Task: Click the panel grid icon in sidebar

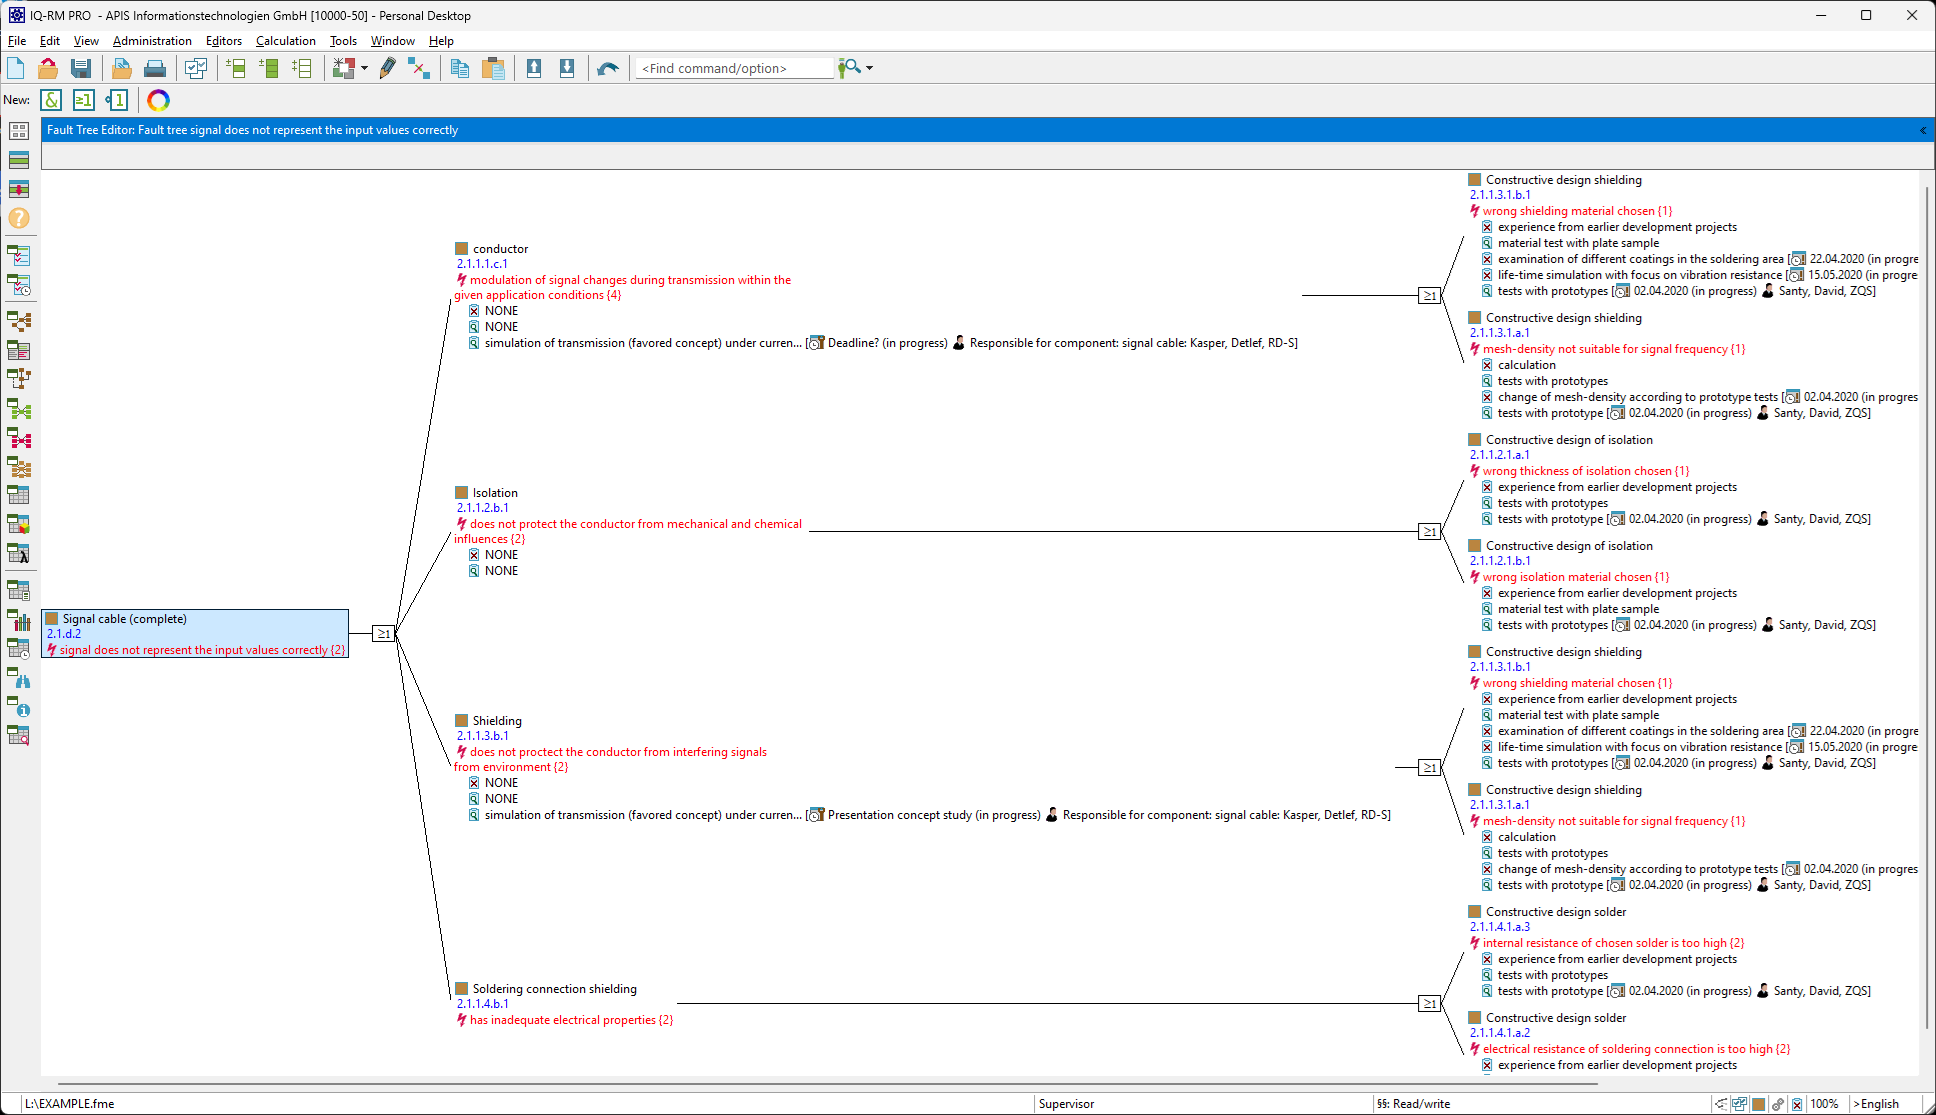Action: (19, 131)
